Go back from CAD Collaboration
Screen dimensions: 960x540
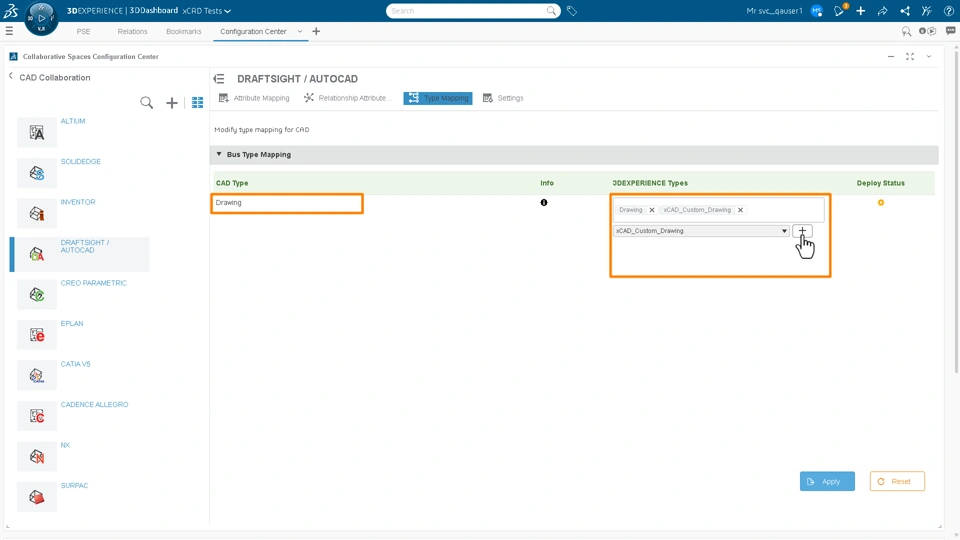[x=10, y=77]
